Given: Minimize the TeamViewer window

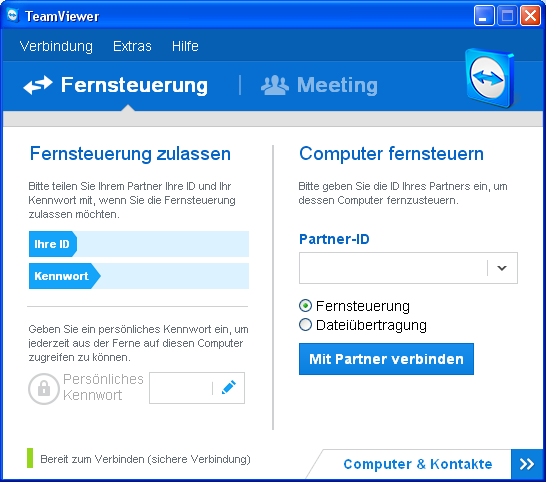Looking at the screenshot, I should (484, 16).
